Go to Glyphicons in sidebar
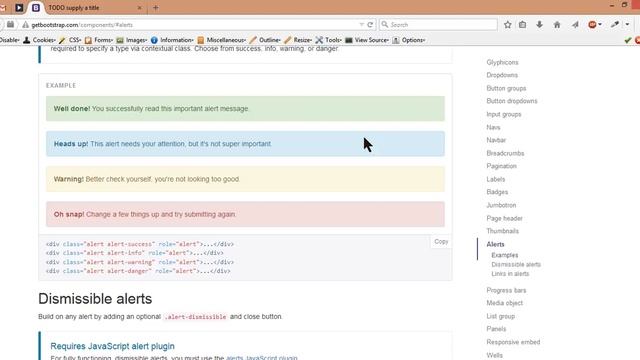This screenshot has width=640, height=360. (502, 62)
